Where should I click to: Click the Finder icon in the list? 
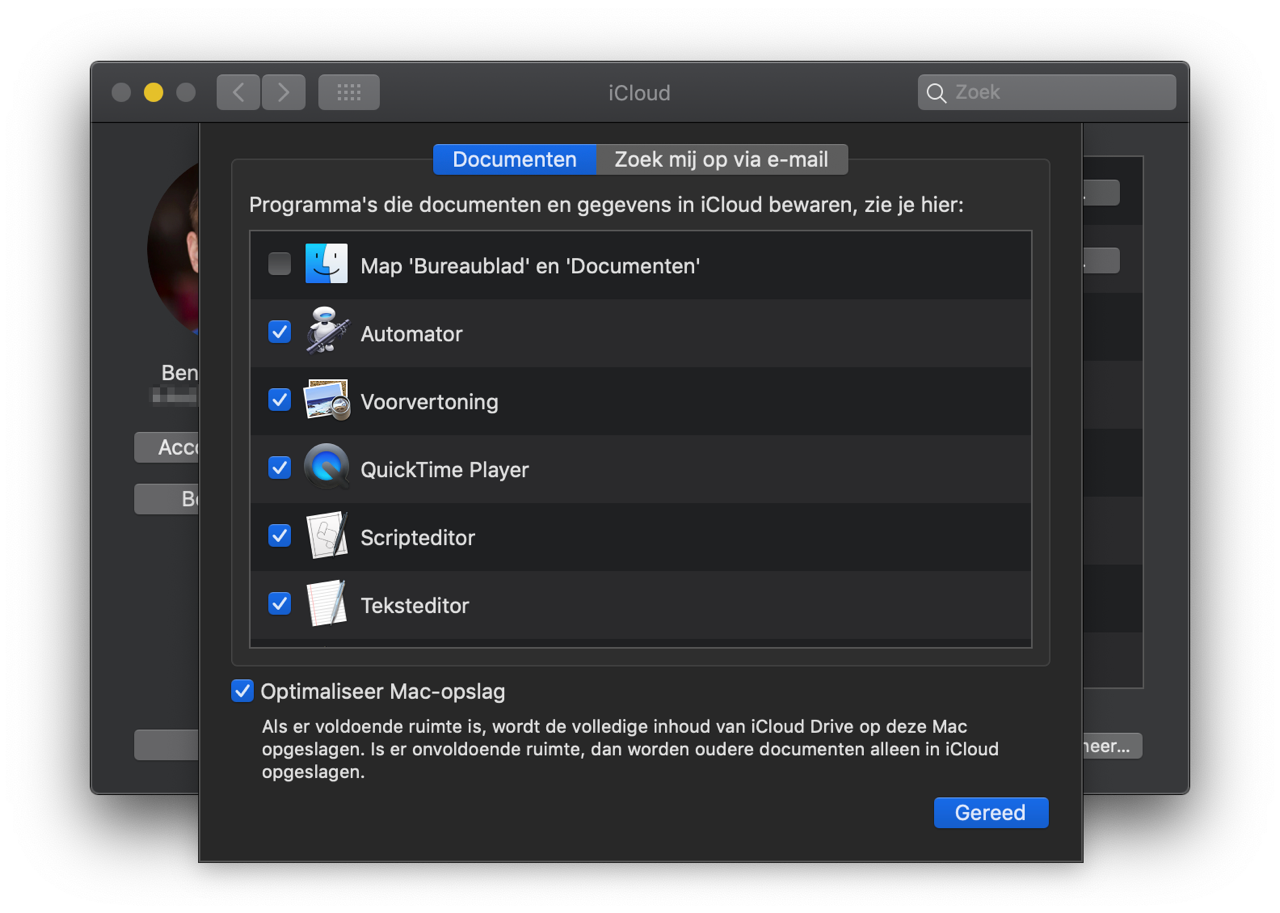(326, 264)
